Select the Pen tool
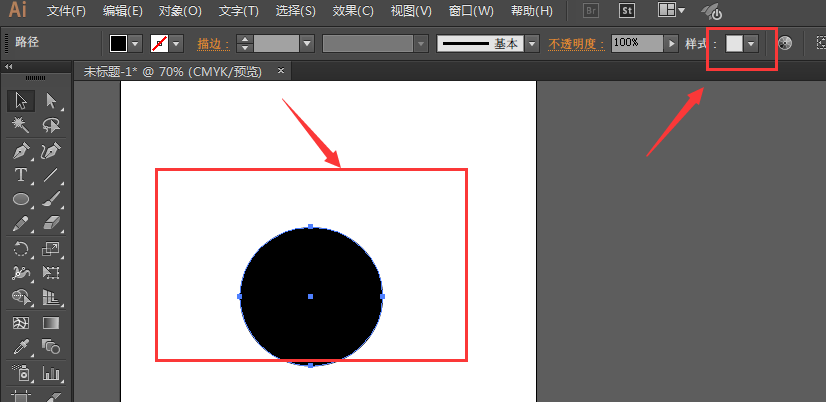Image resolution: width=826 pixels, height=402 pixels. point(20,150)
